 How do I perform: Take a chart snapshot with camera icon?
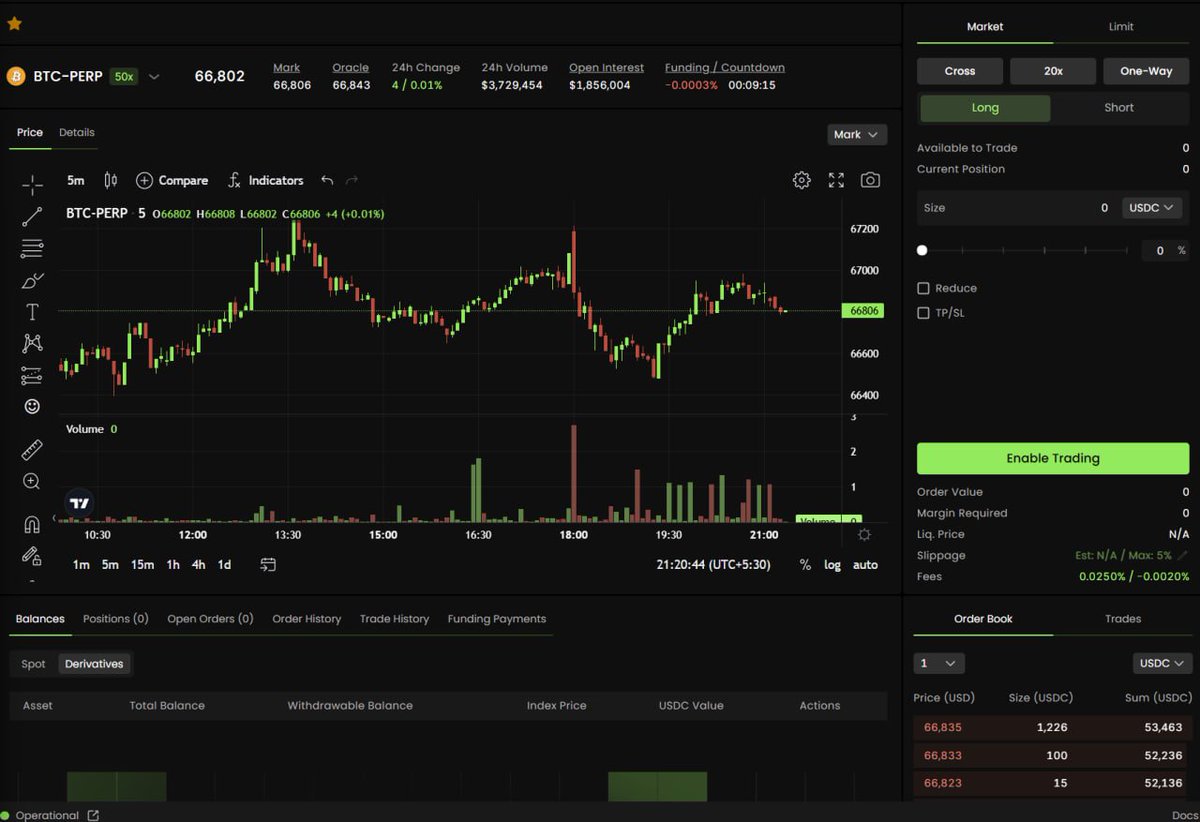point(870,180)
